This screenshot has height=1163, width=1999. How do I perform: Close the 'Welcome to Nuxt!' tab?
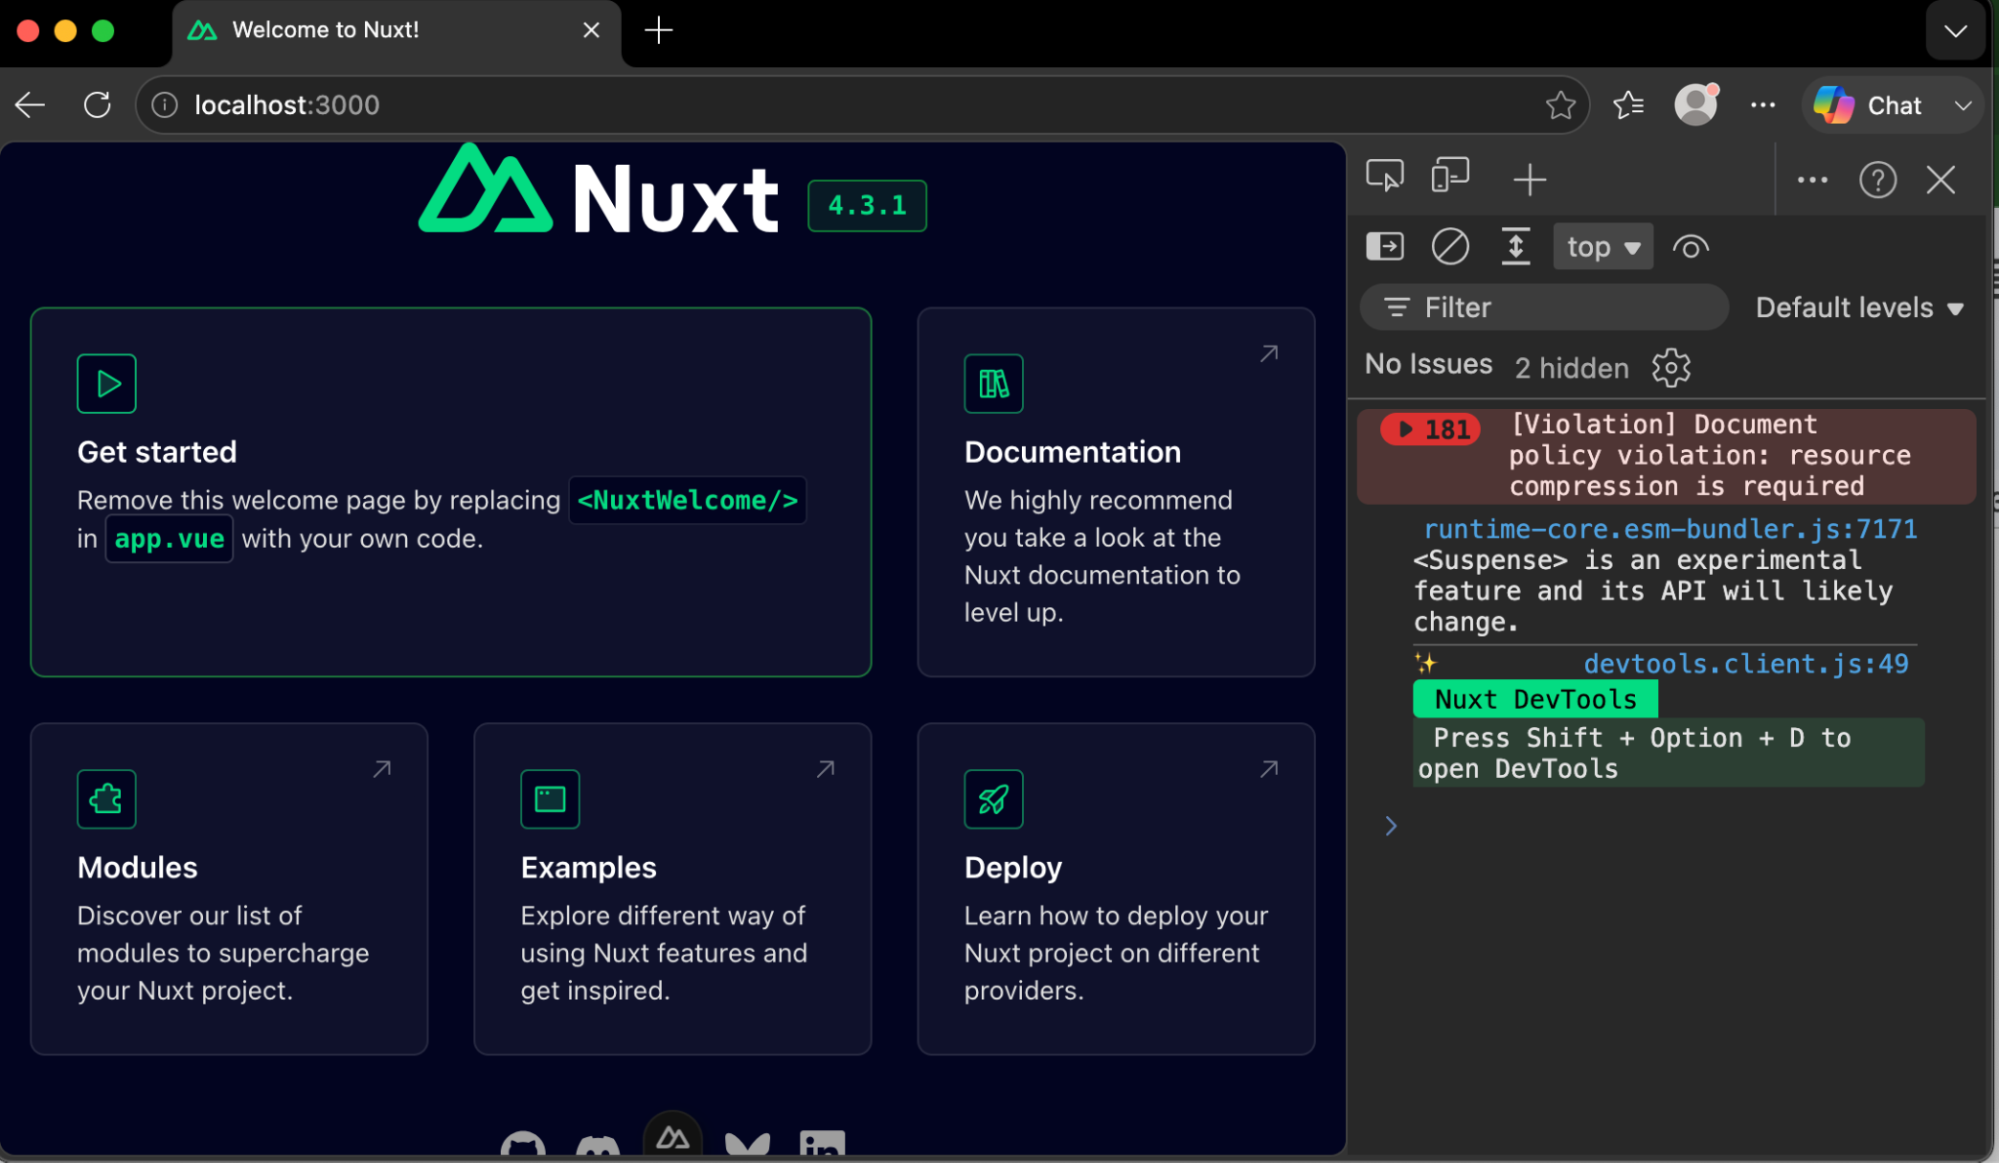point(591,30)
